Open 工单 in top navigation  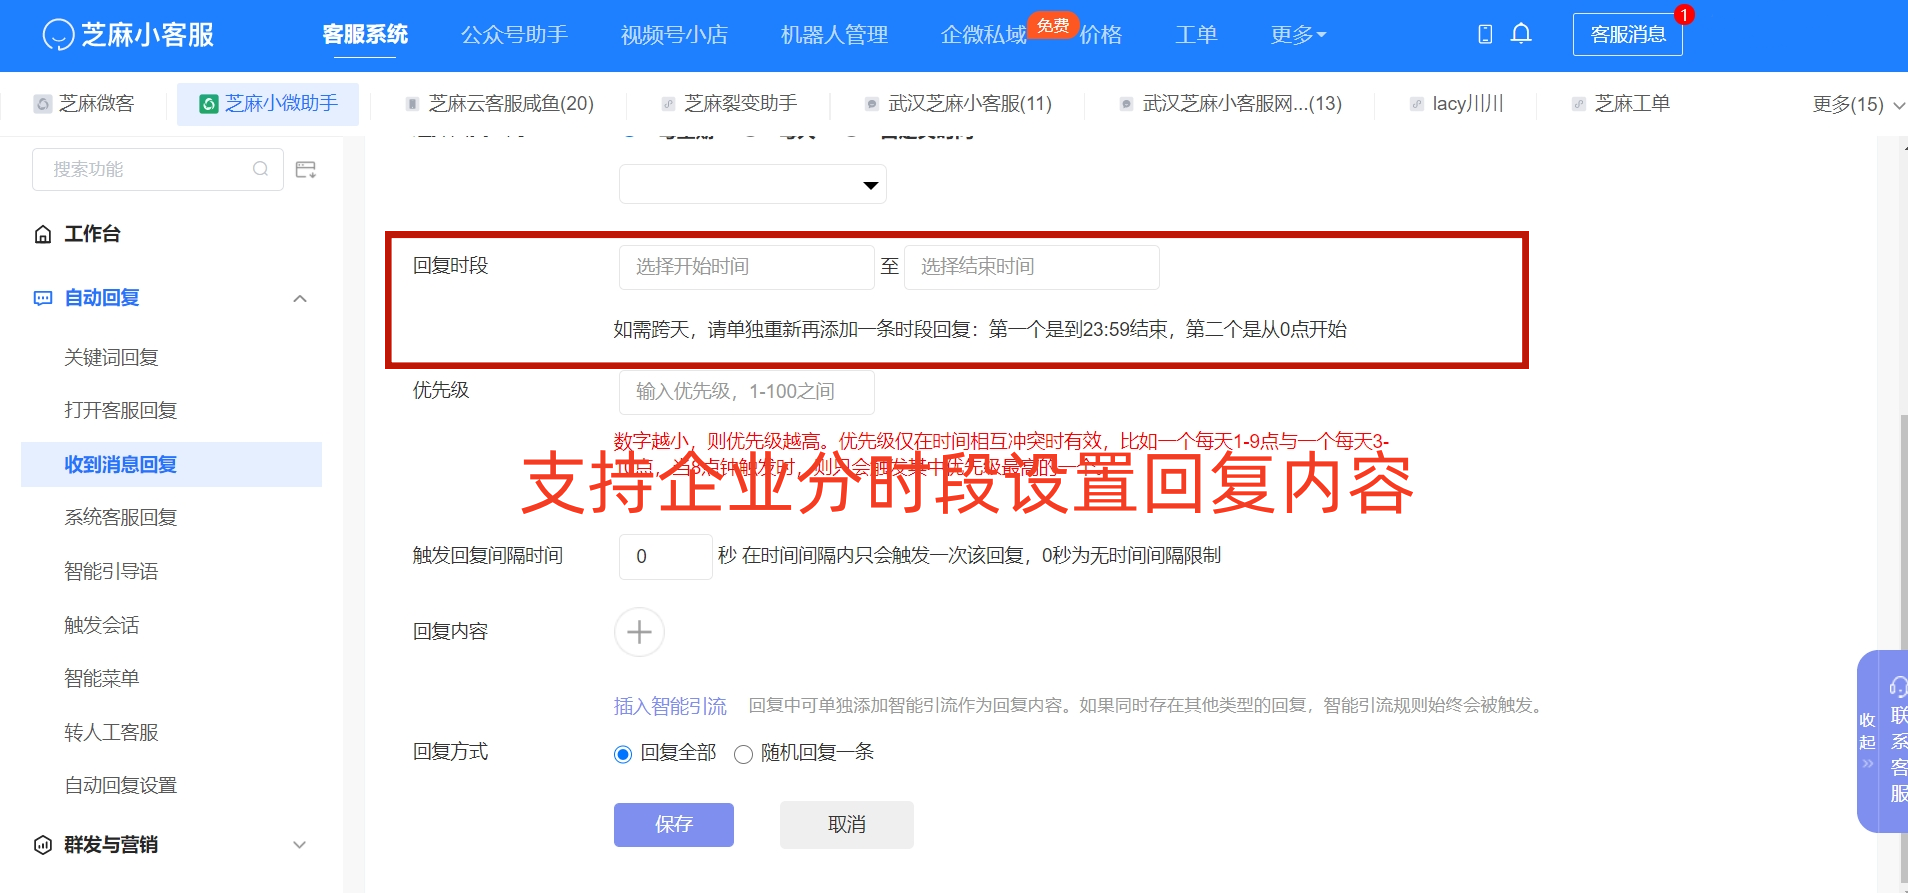coord(1196,35)
